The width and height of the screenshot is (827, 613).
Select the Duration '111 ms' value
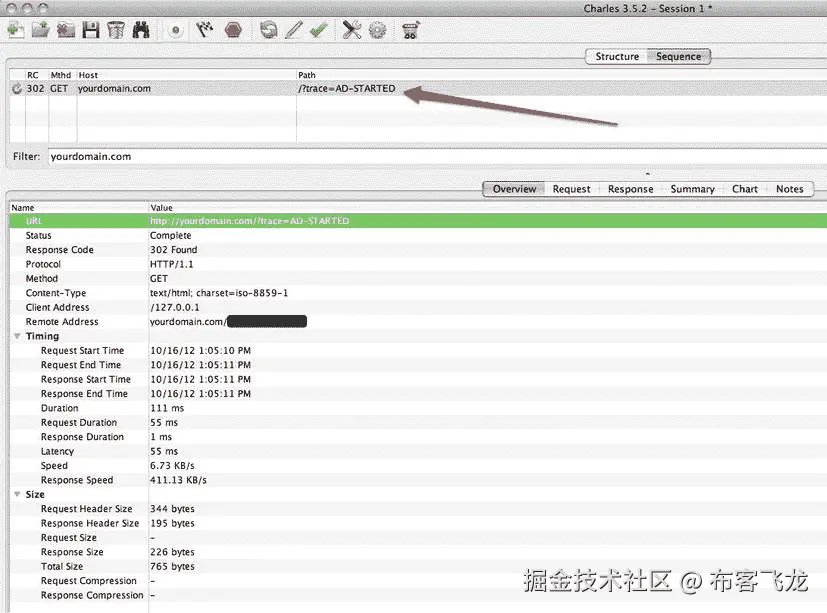(x=167, y=408)
